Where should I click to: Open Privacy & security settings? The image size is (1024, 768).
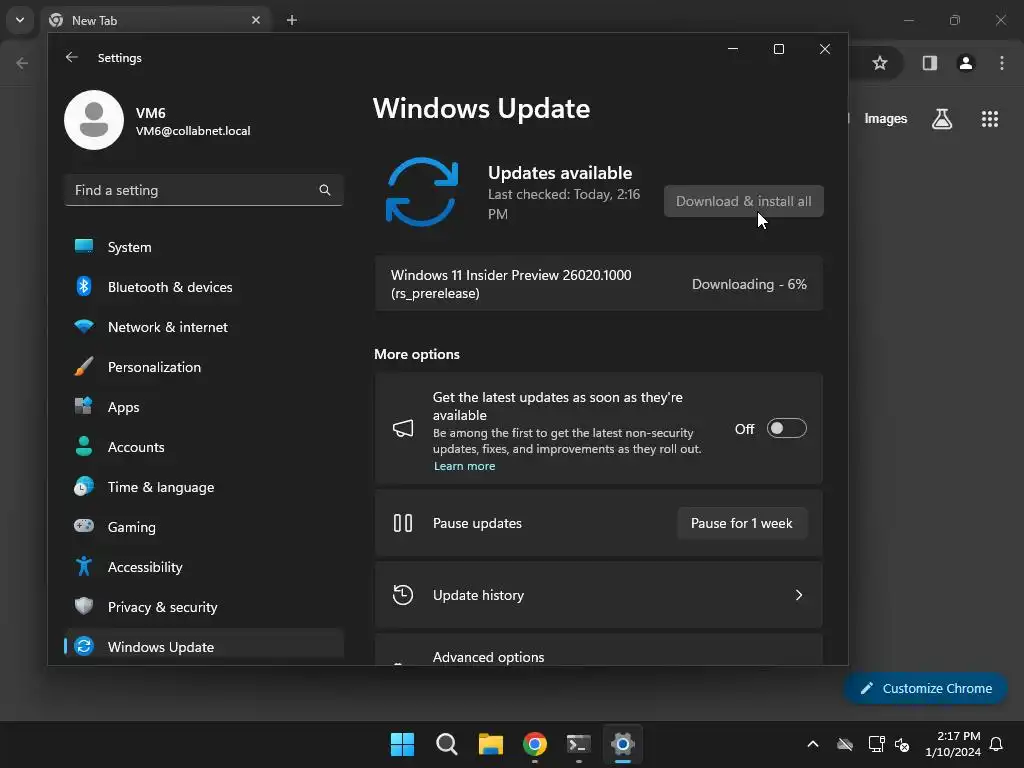pyautogui.click(x=204, y=607)
